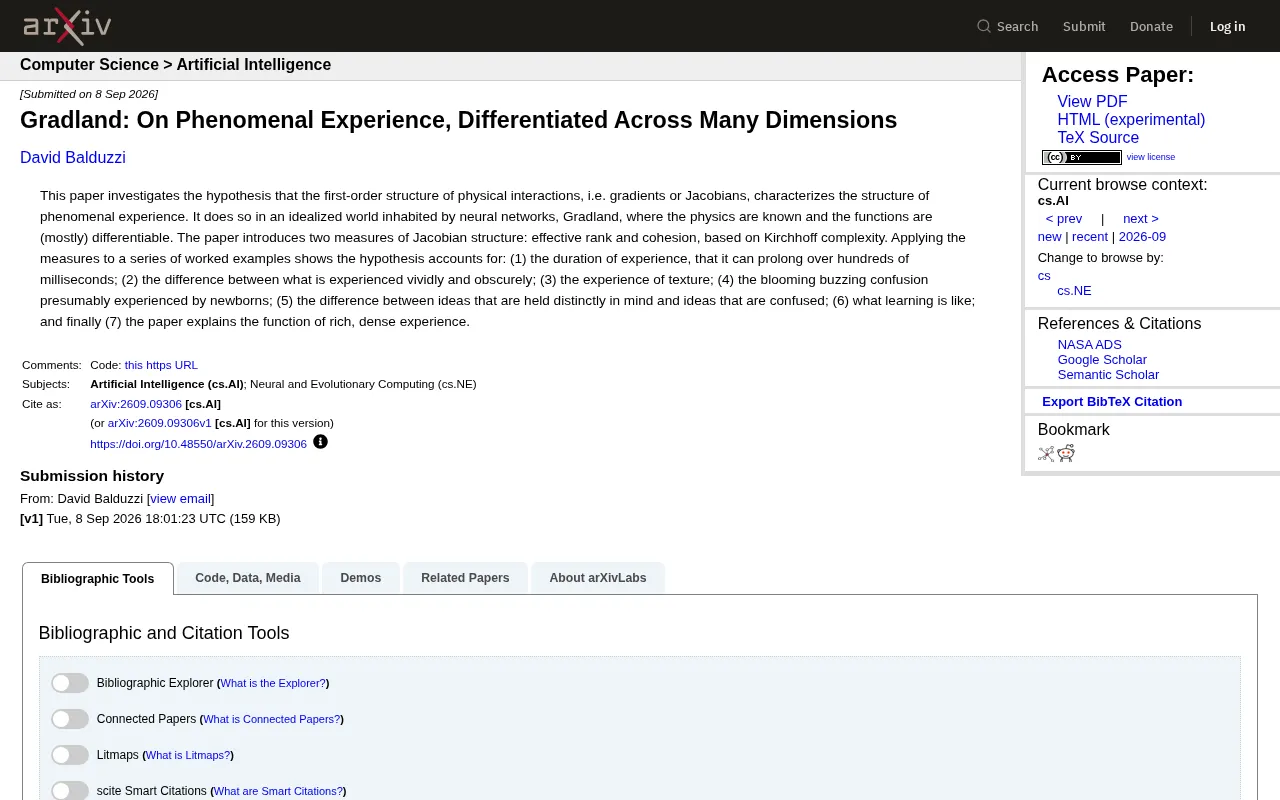1280x800 pixels.
Task: Click Export BibTeX Citation
Action: pyautogui.click(x=1112, y=402)
